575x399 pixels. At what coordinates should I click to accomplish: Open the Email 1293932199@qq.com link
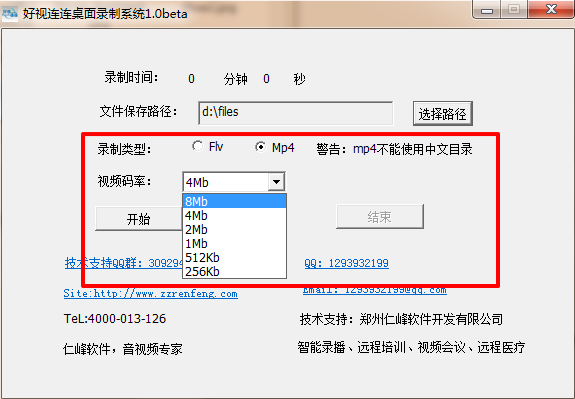[375, 290]
